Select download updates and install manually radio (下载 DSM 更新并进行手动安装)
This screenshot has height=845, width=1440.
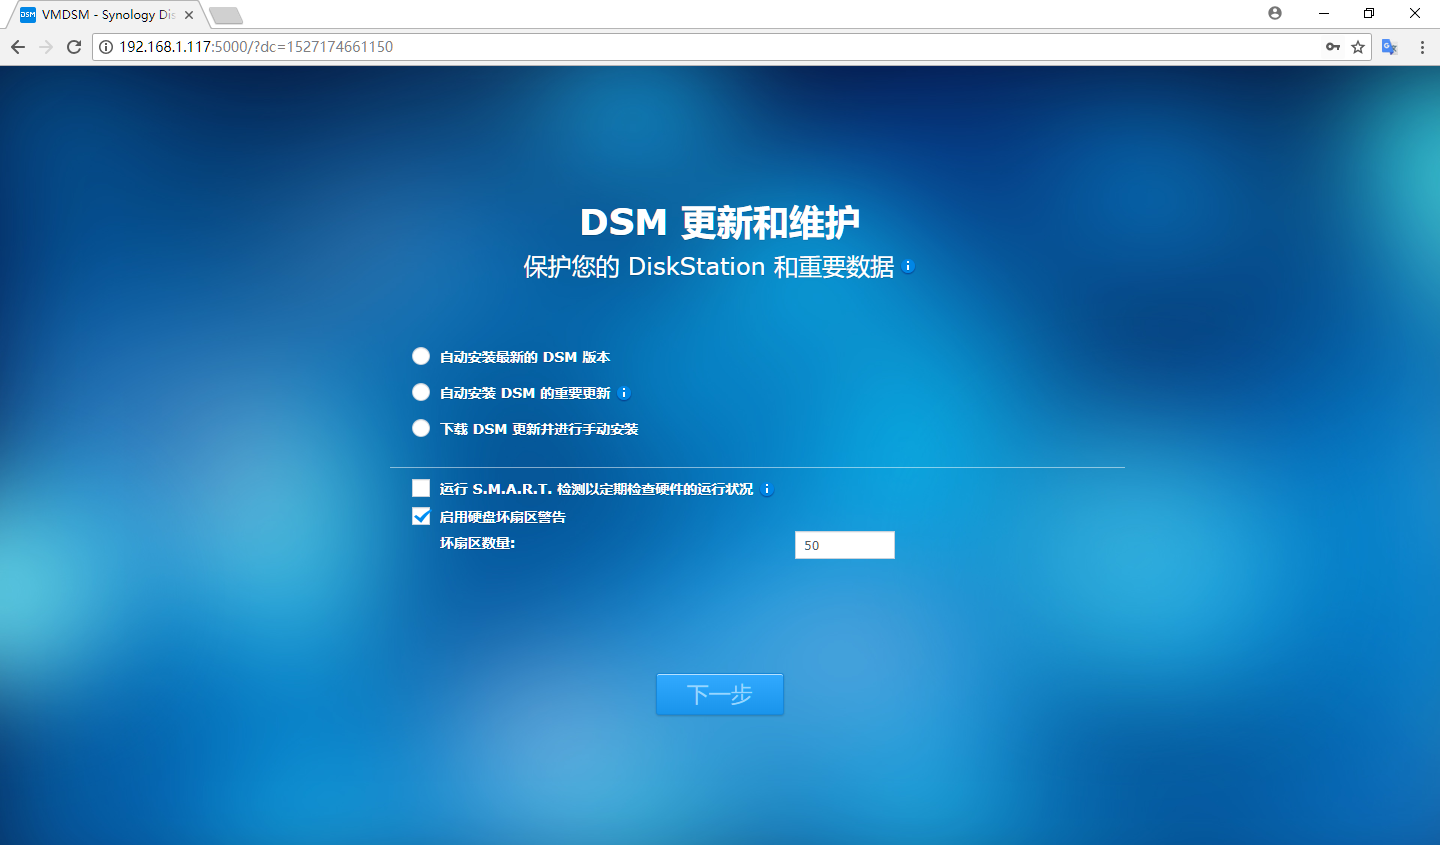point(421,429)
